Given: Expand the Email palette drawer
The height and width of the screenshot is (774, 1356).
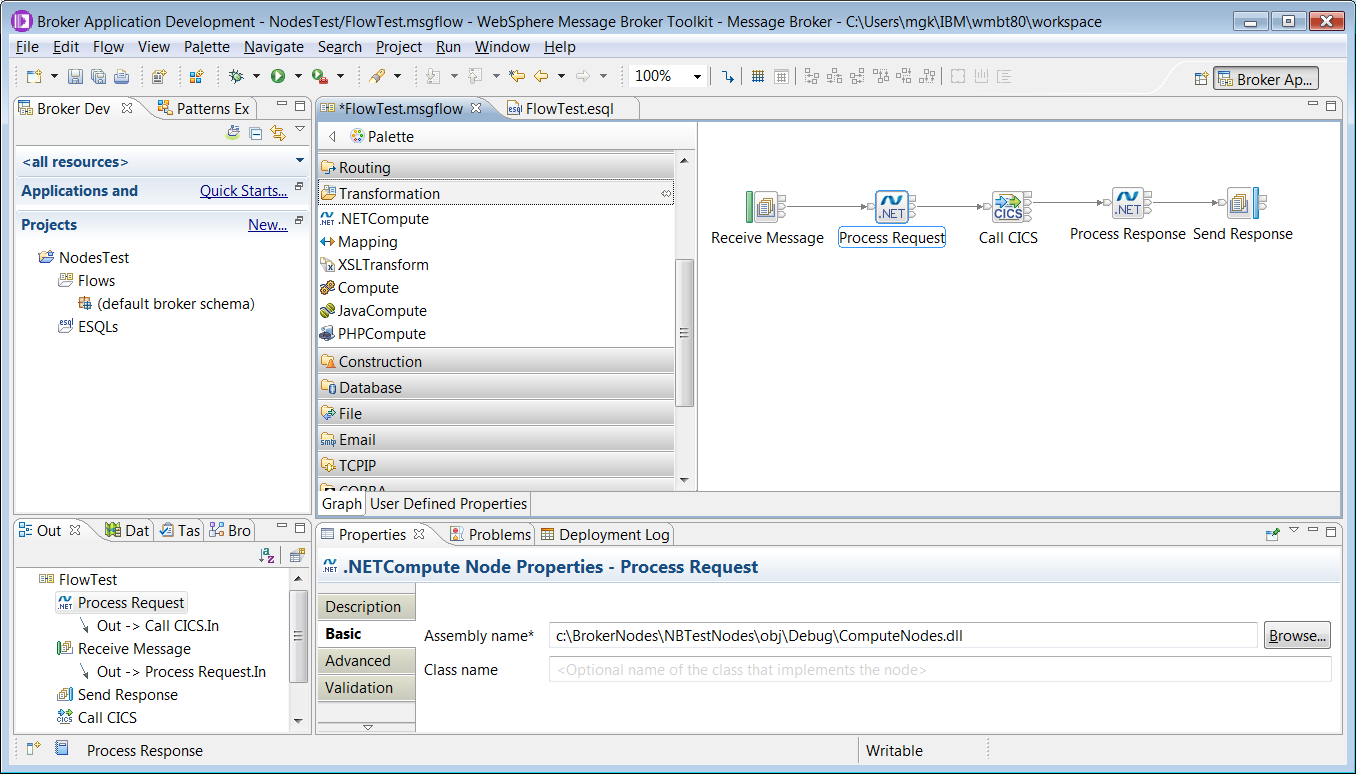Looking at the screenshot, I should (x=496, y=440).
